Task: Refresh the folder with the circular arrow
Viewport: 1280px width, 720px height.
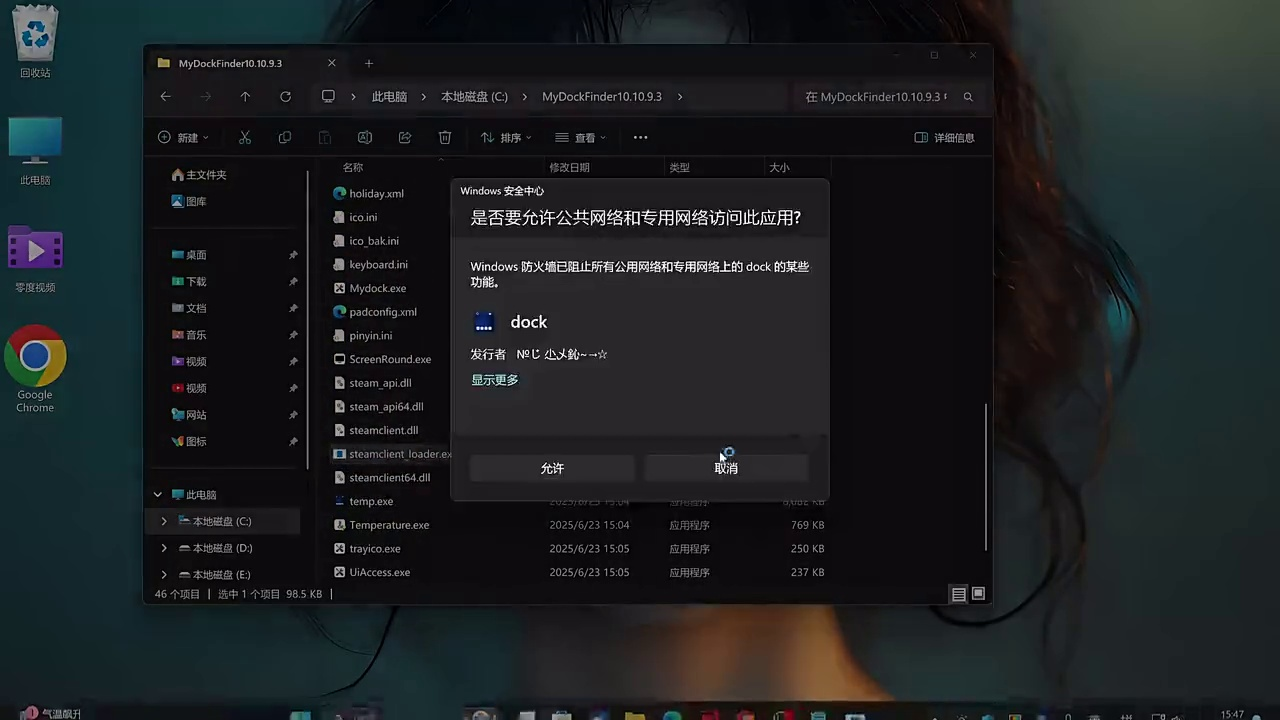Action: pyautogui.click(x=286, y=96)
